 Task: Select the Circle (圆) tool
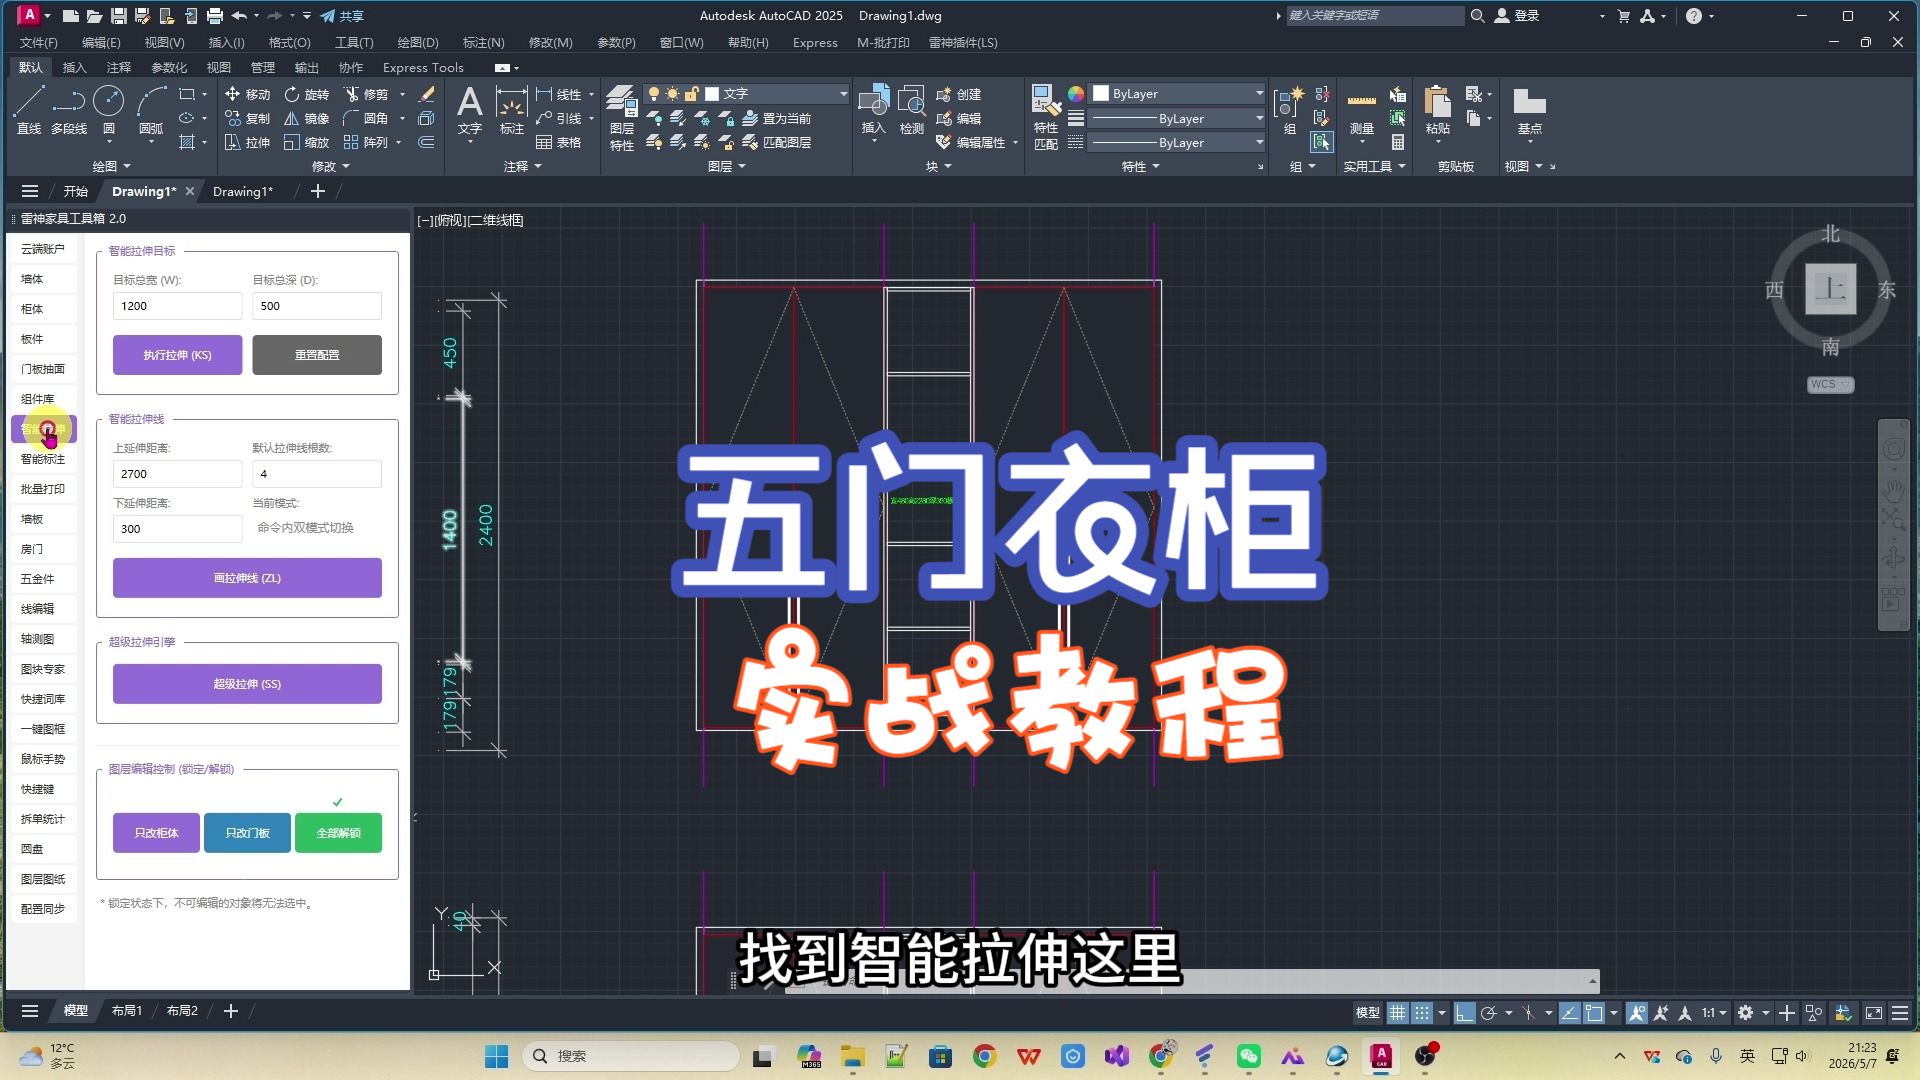coord(109,110)
